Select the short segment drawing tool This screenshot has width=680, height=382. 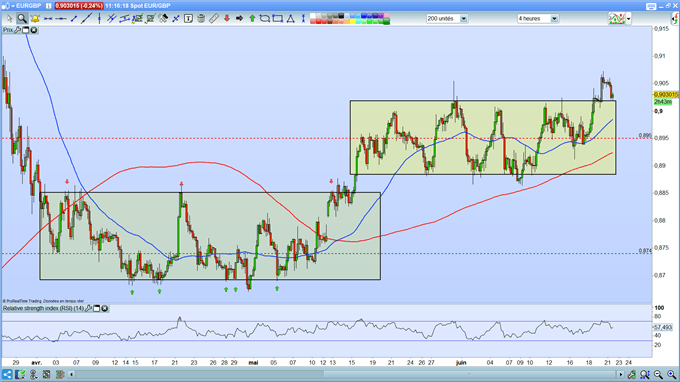[74, 19]
